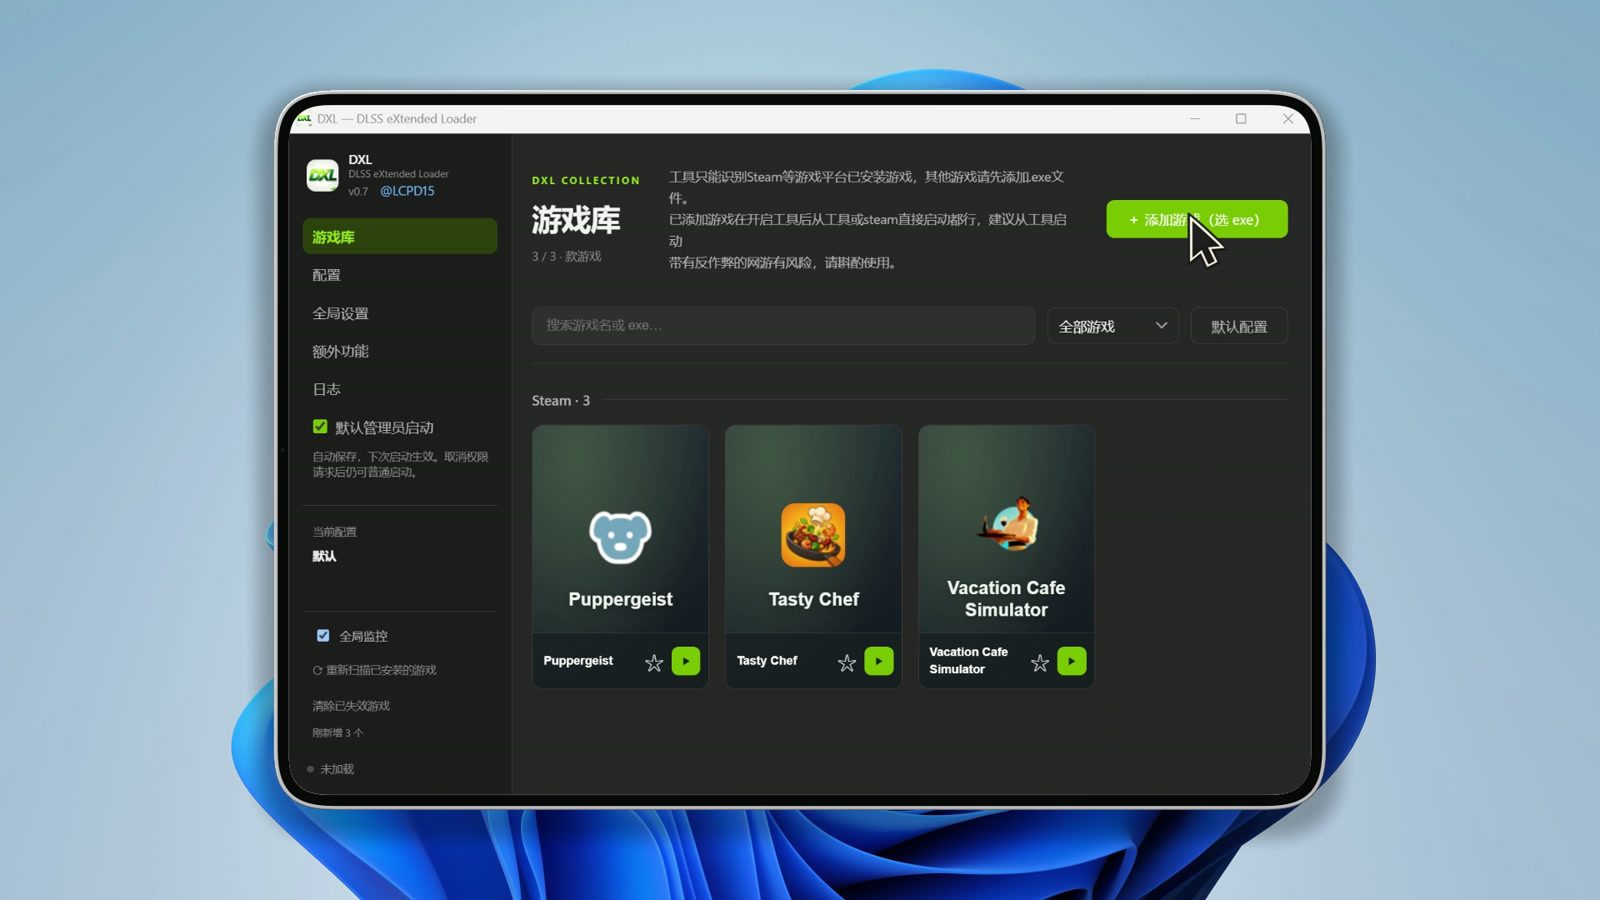Favorite Tasty Chef with its star icon
Viewport: 1600px width, 900px height.
pyautogui.click(x=847, y=662)
